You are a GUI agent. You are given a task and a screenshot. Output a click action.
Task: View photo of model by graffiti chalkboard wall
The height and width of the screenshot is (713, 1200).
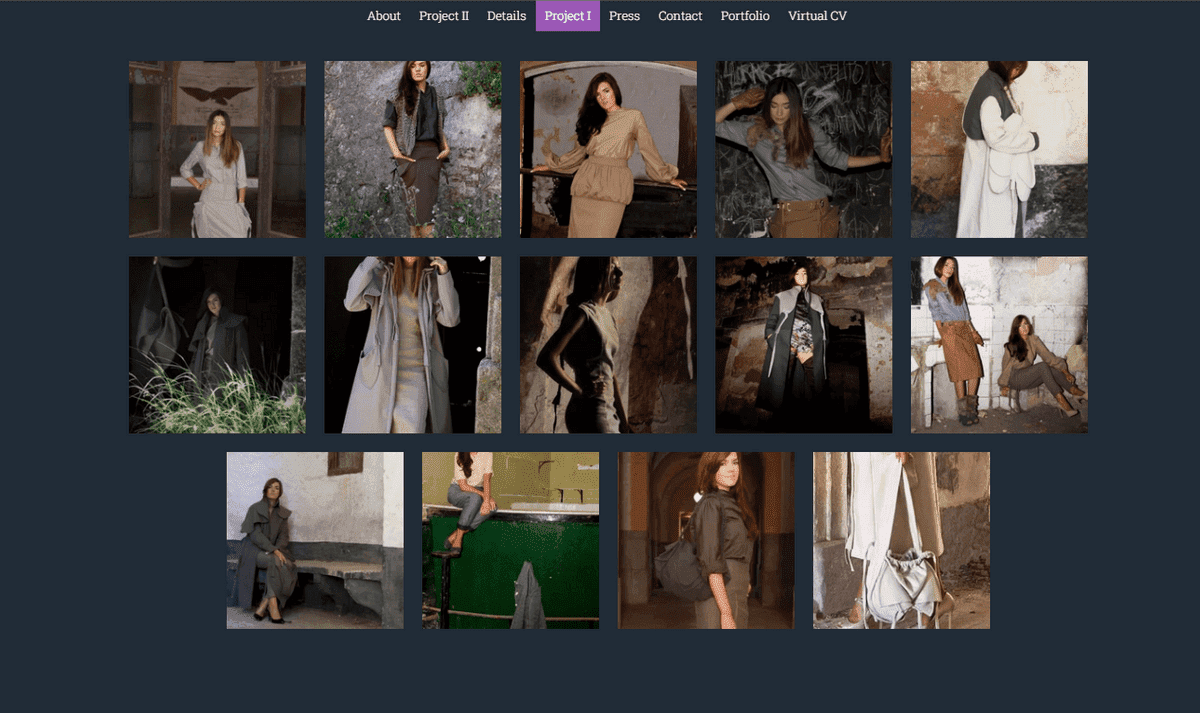[x=804, y=149]
